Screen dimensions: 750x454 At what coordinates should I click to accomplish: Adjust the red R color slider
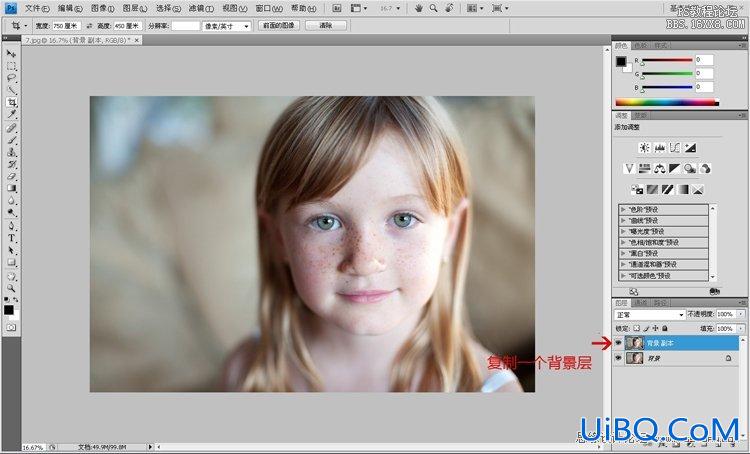coord(667,61)
